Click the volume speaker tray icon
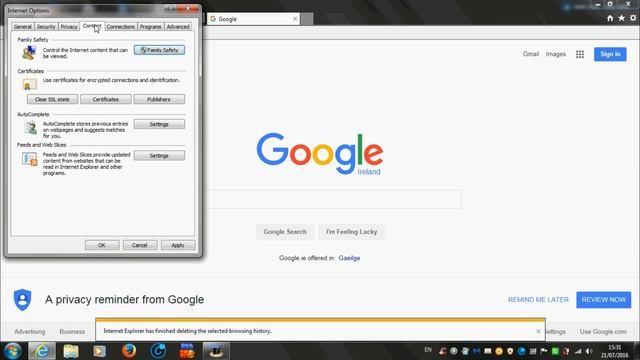 (x=589, y=351)
